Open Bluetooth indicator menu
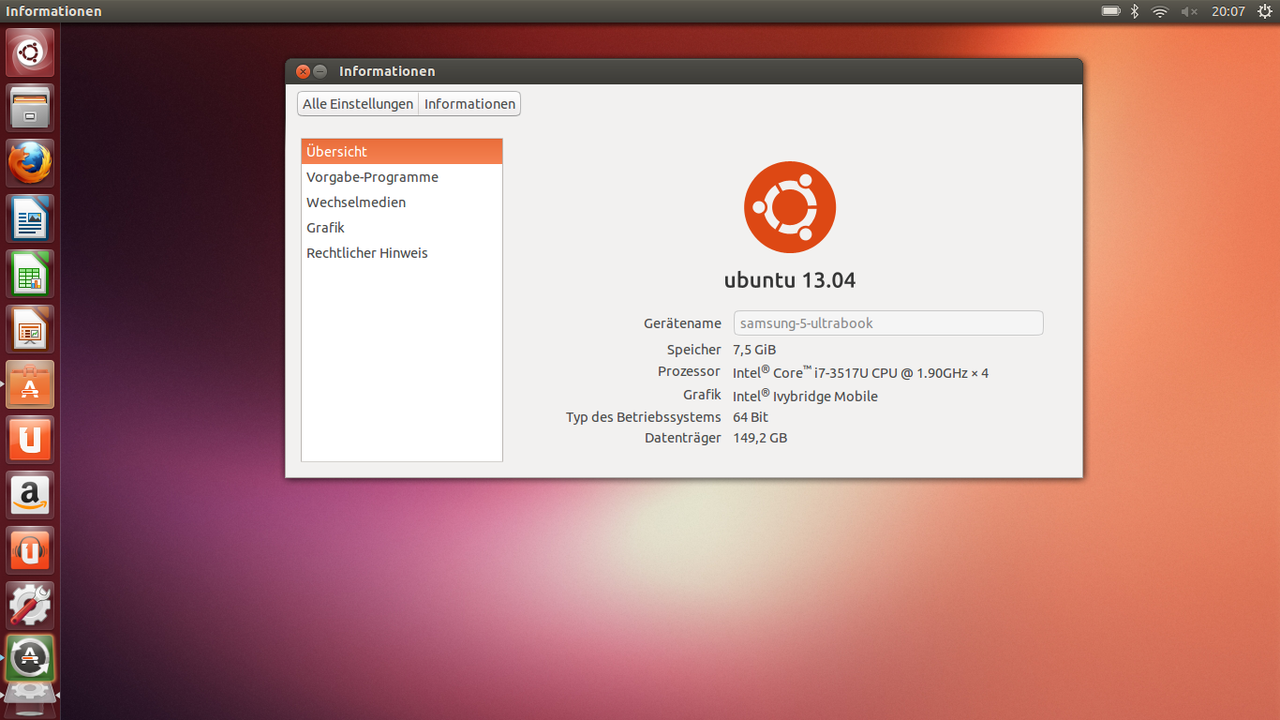 [1135, 11]
